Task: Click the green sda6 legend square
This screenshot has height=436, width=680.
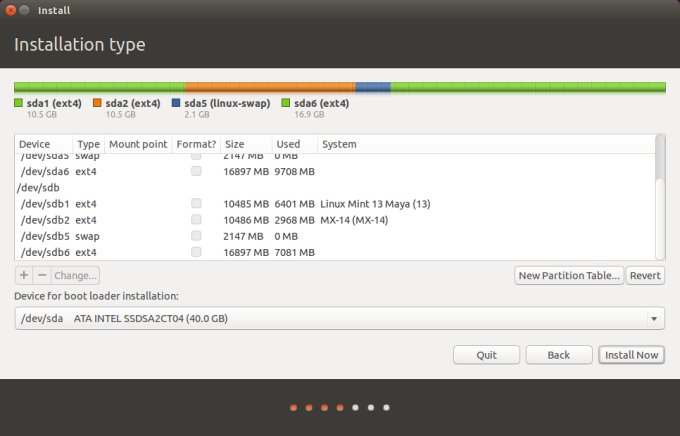Action: [286, 103]
